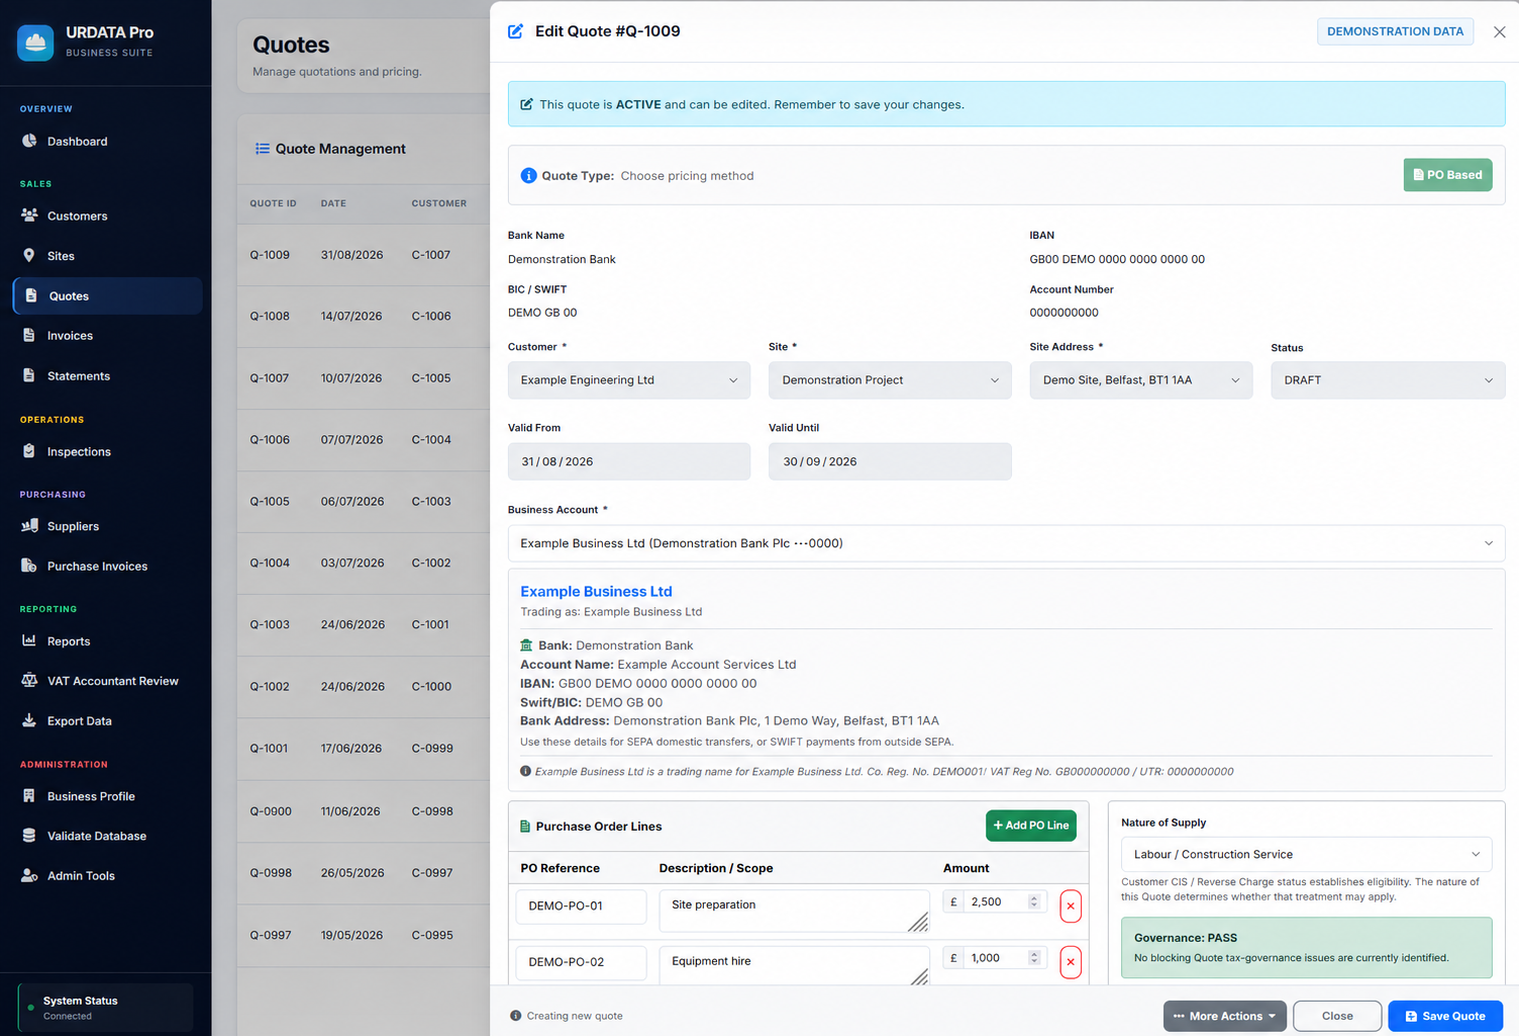Click the Export Data download icon
The height and width of the screenshot is (1036, 1519).
click(29, 721)
